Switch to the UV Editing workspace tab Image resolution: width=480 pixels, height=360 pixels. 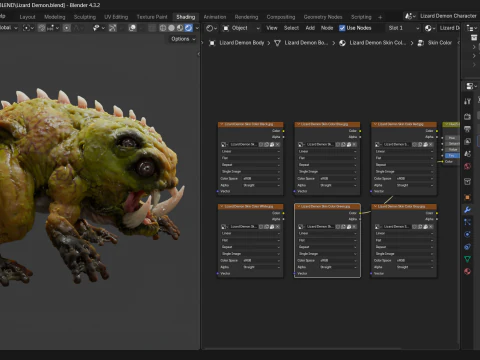(x=116, y=17)
